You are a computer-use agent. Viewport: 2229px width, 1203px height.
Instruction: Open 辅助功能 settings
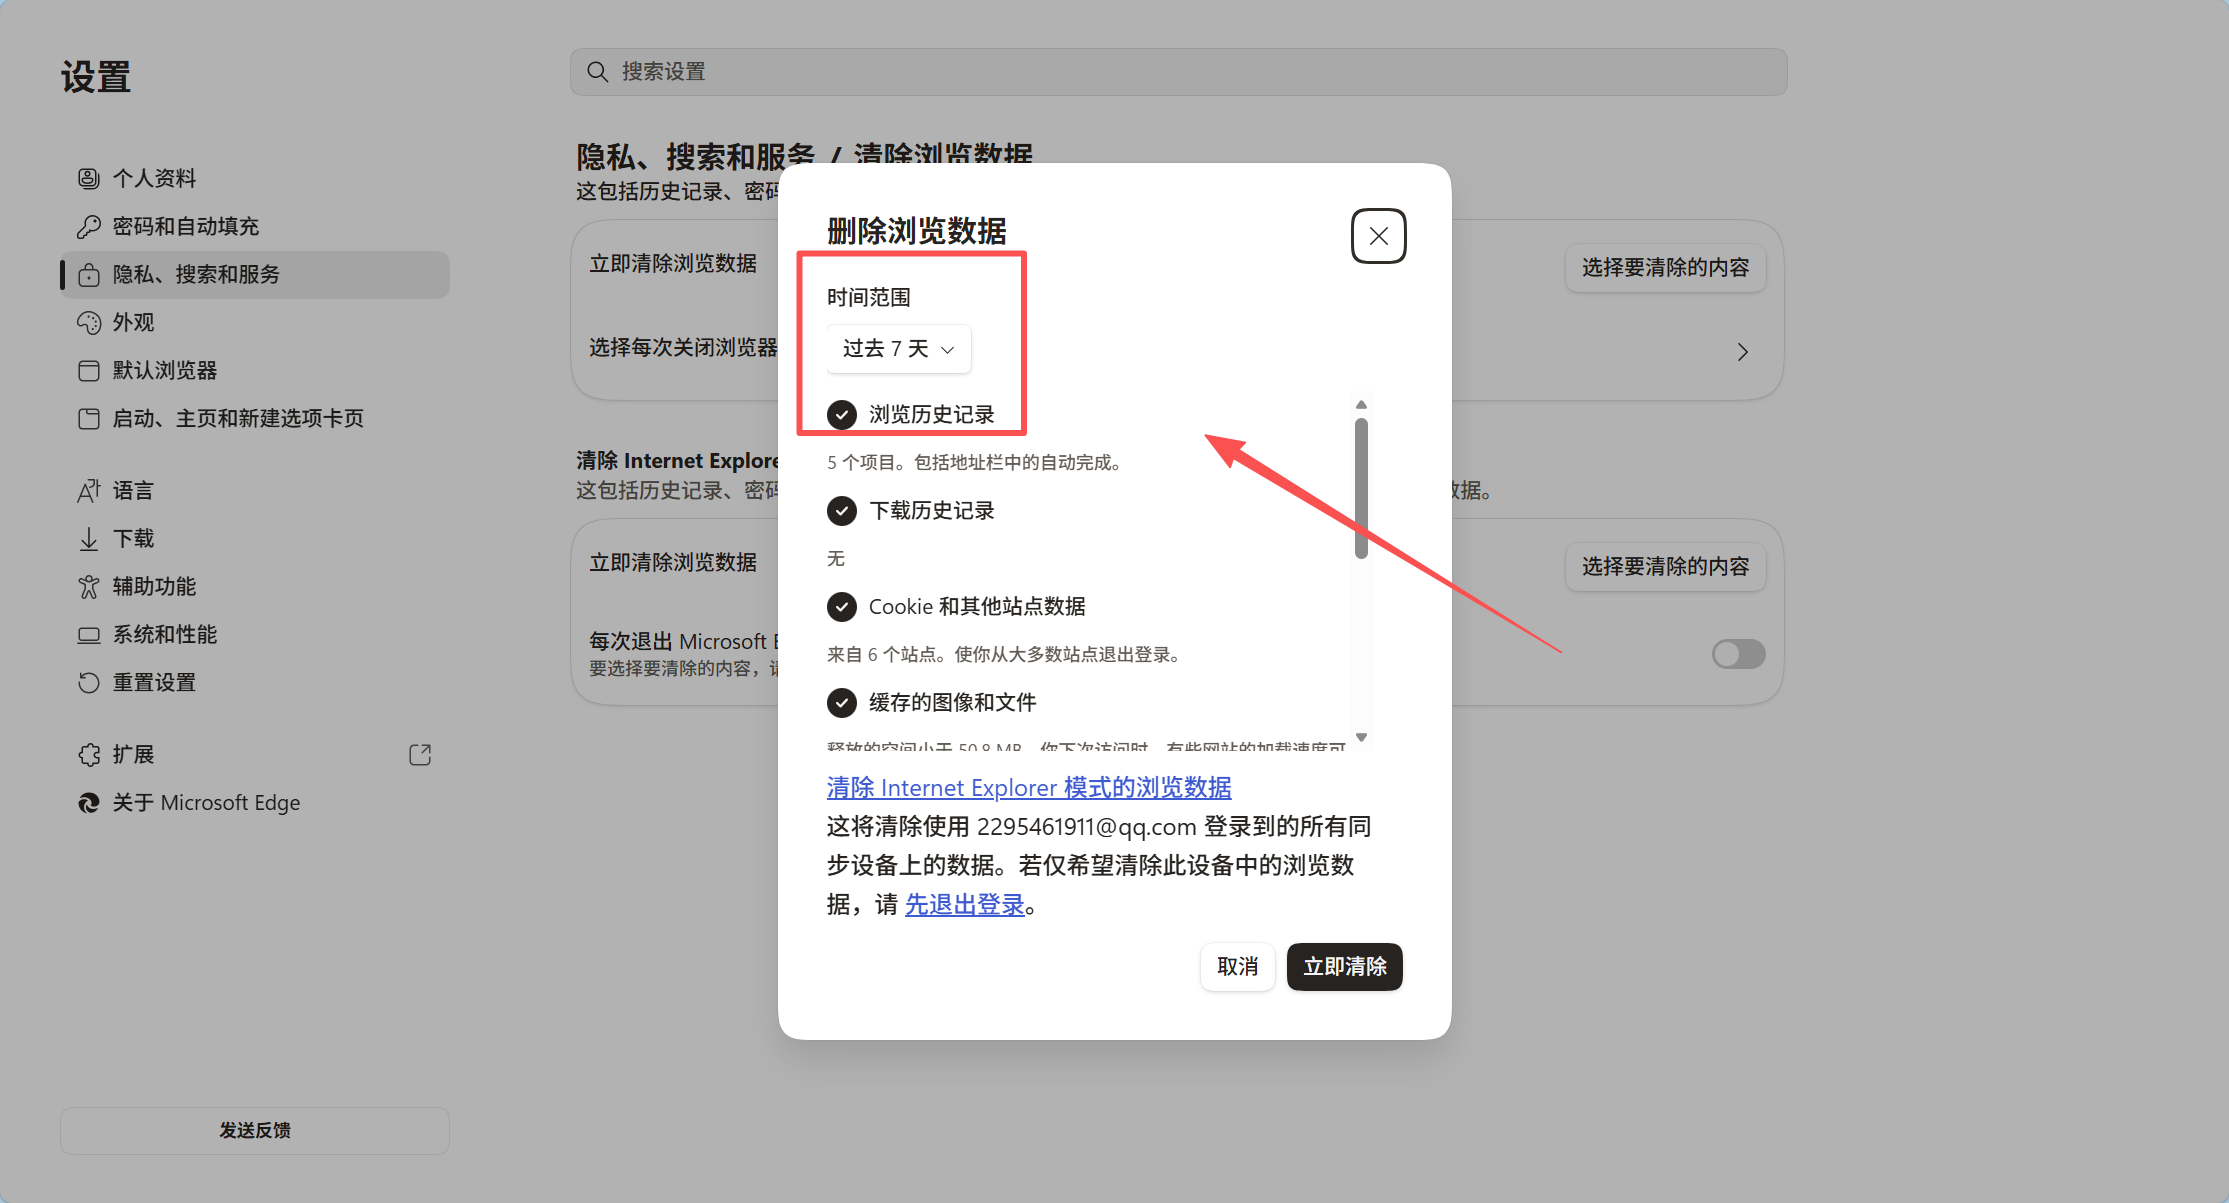255,586
